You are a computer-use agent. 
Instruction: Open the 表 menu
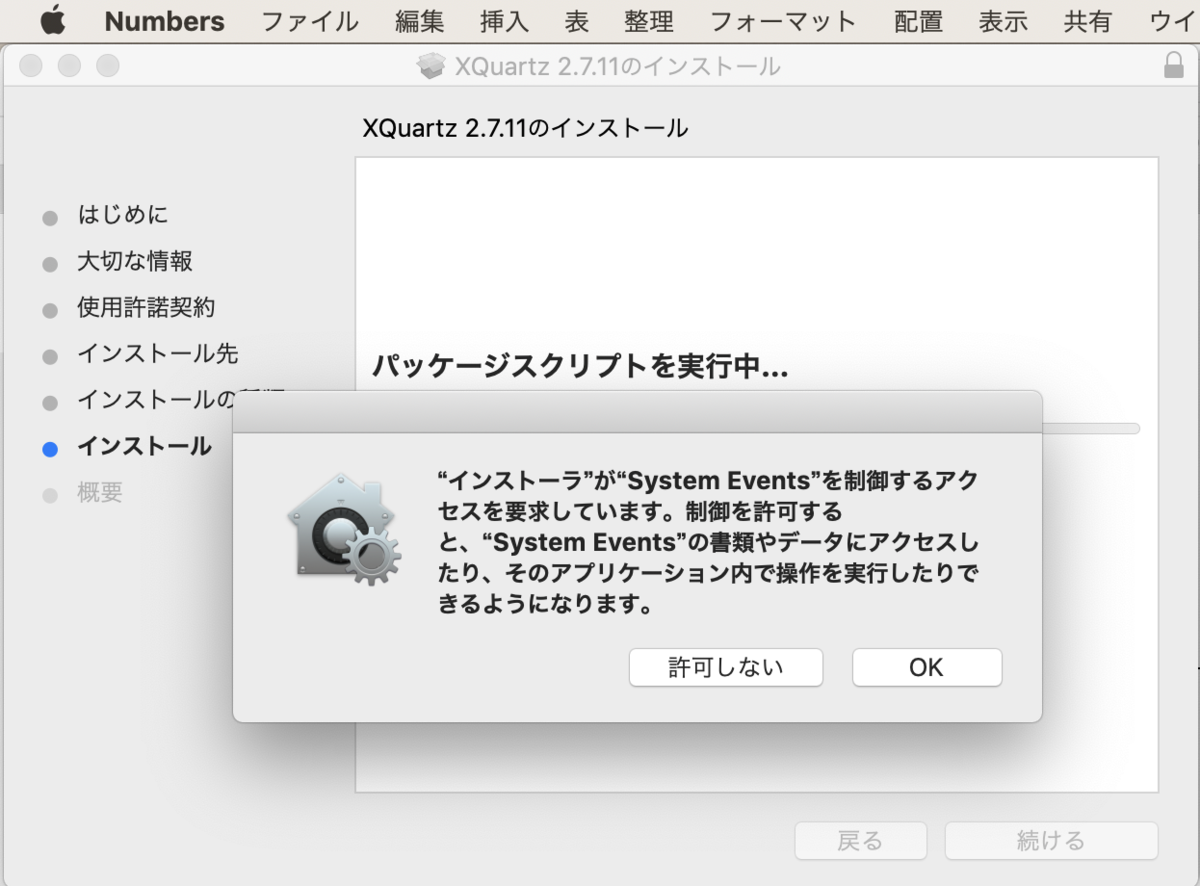[577, 21]
